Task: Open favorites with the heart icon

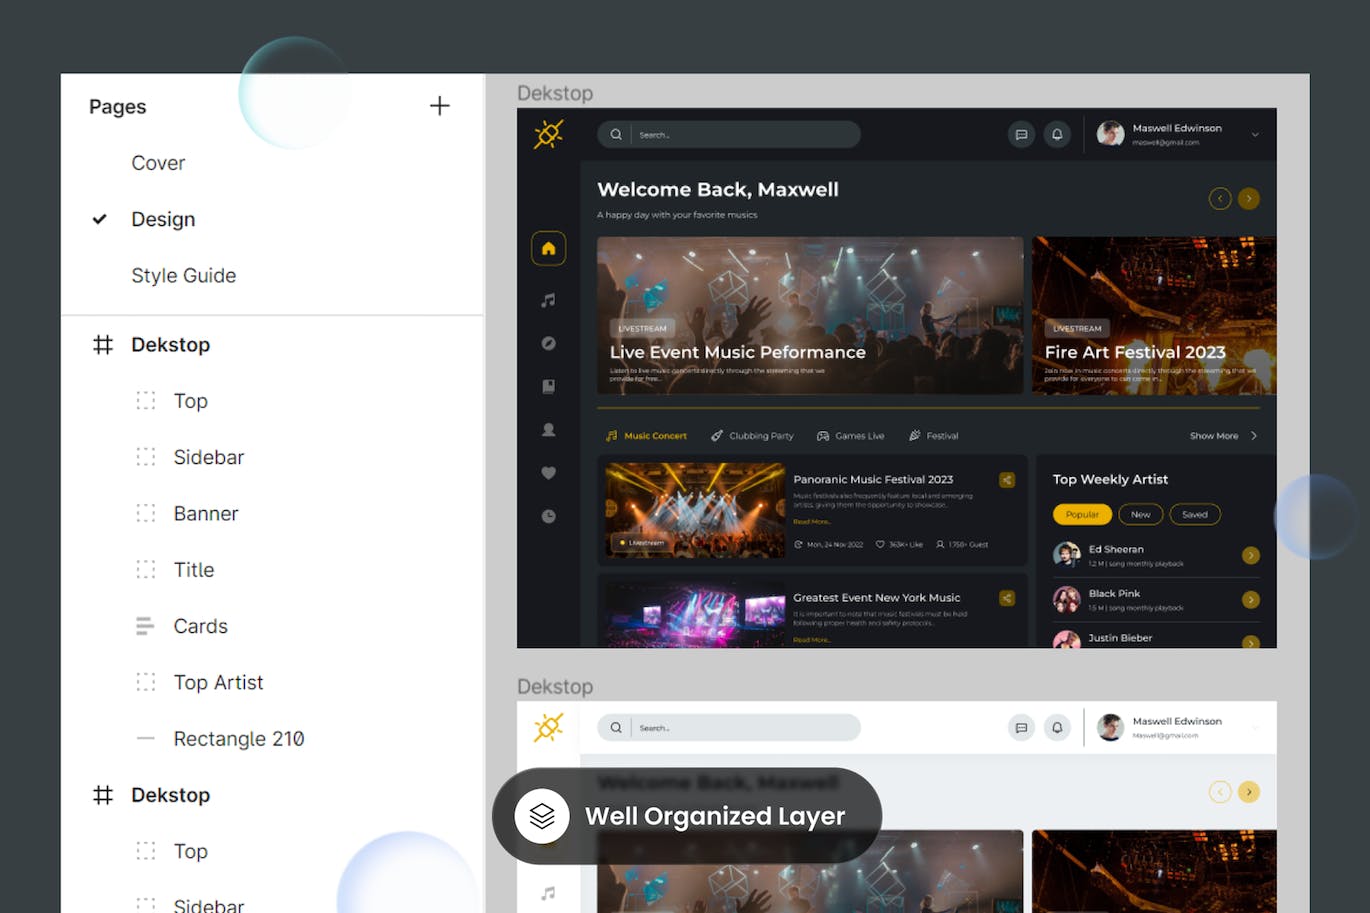Action: click(548, 472)
